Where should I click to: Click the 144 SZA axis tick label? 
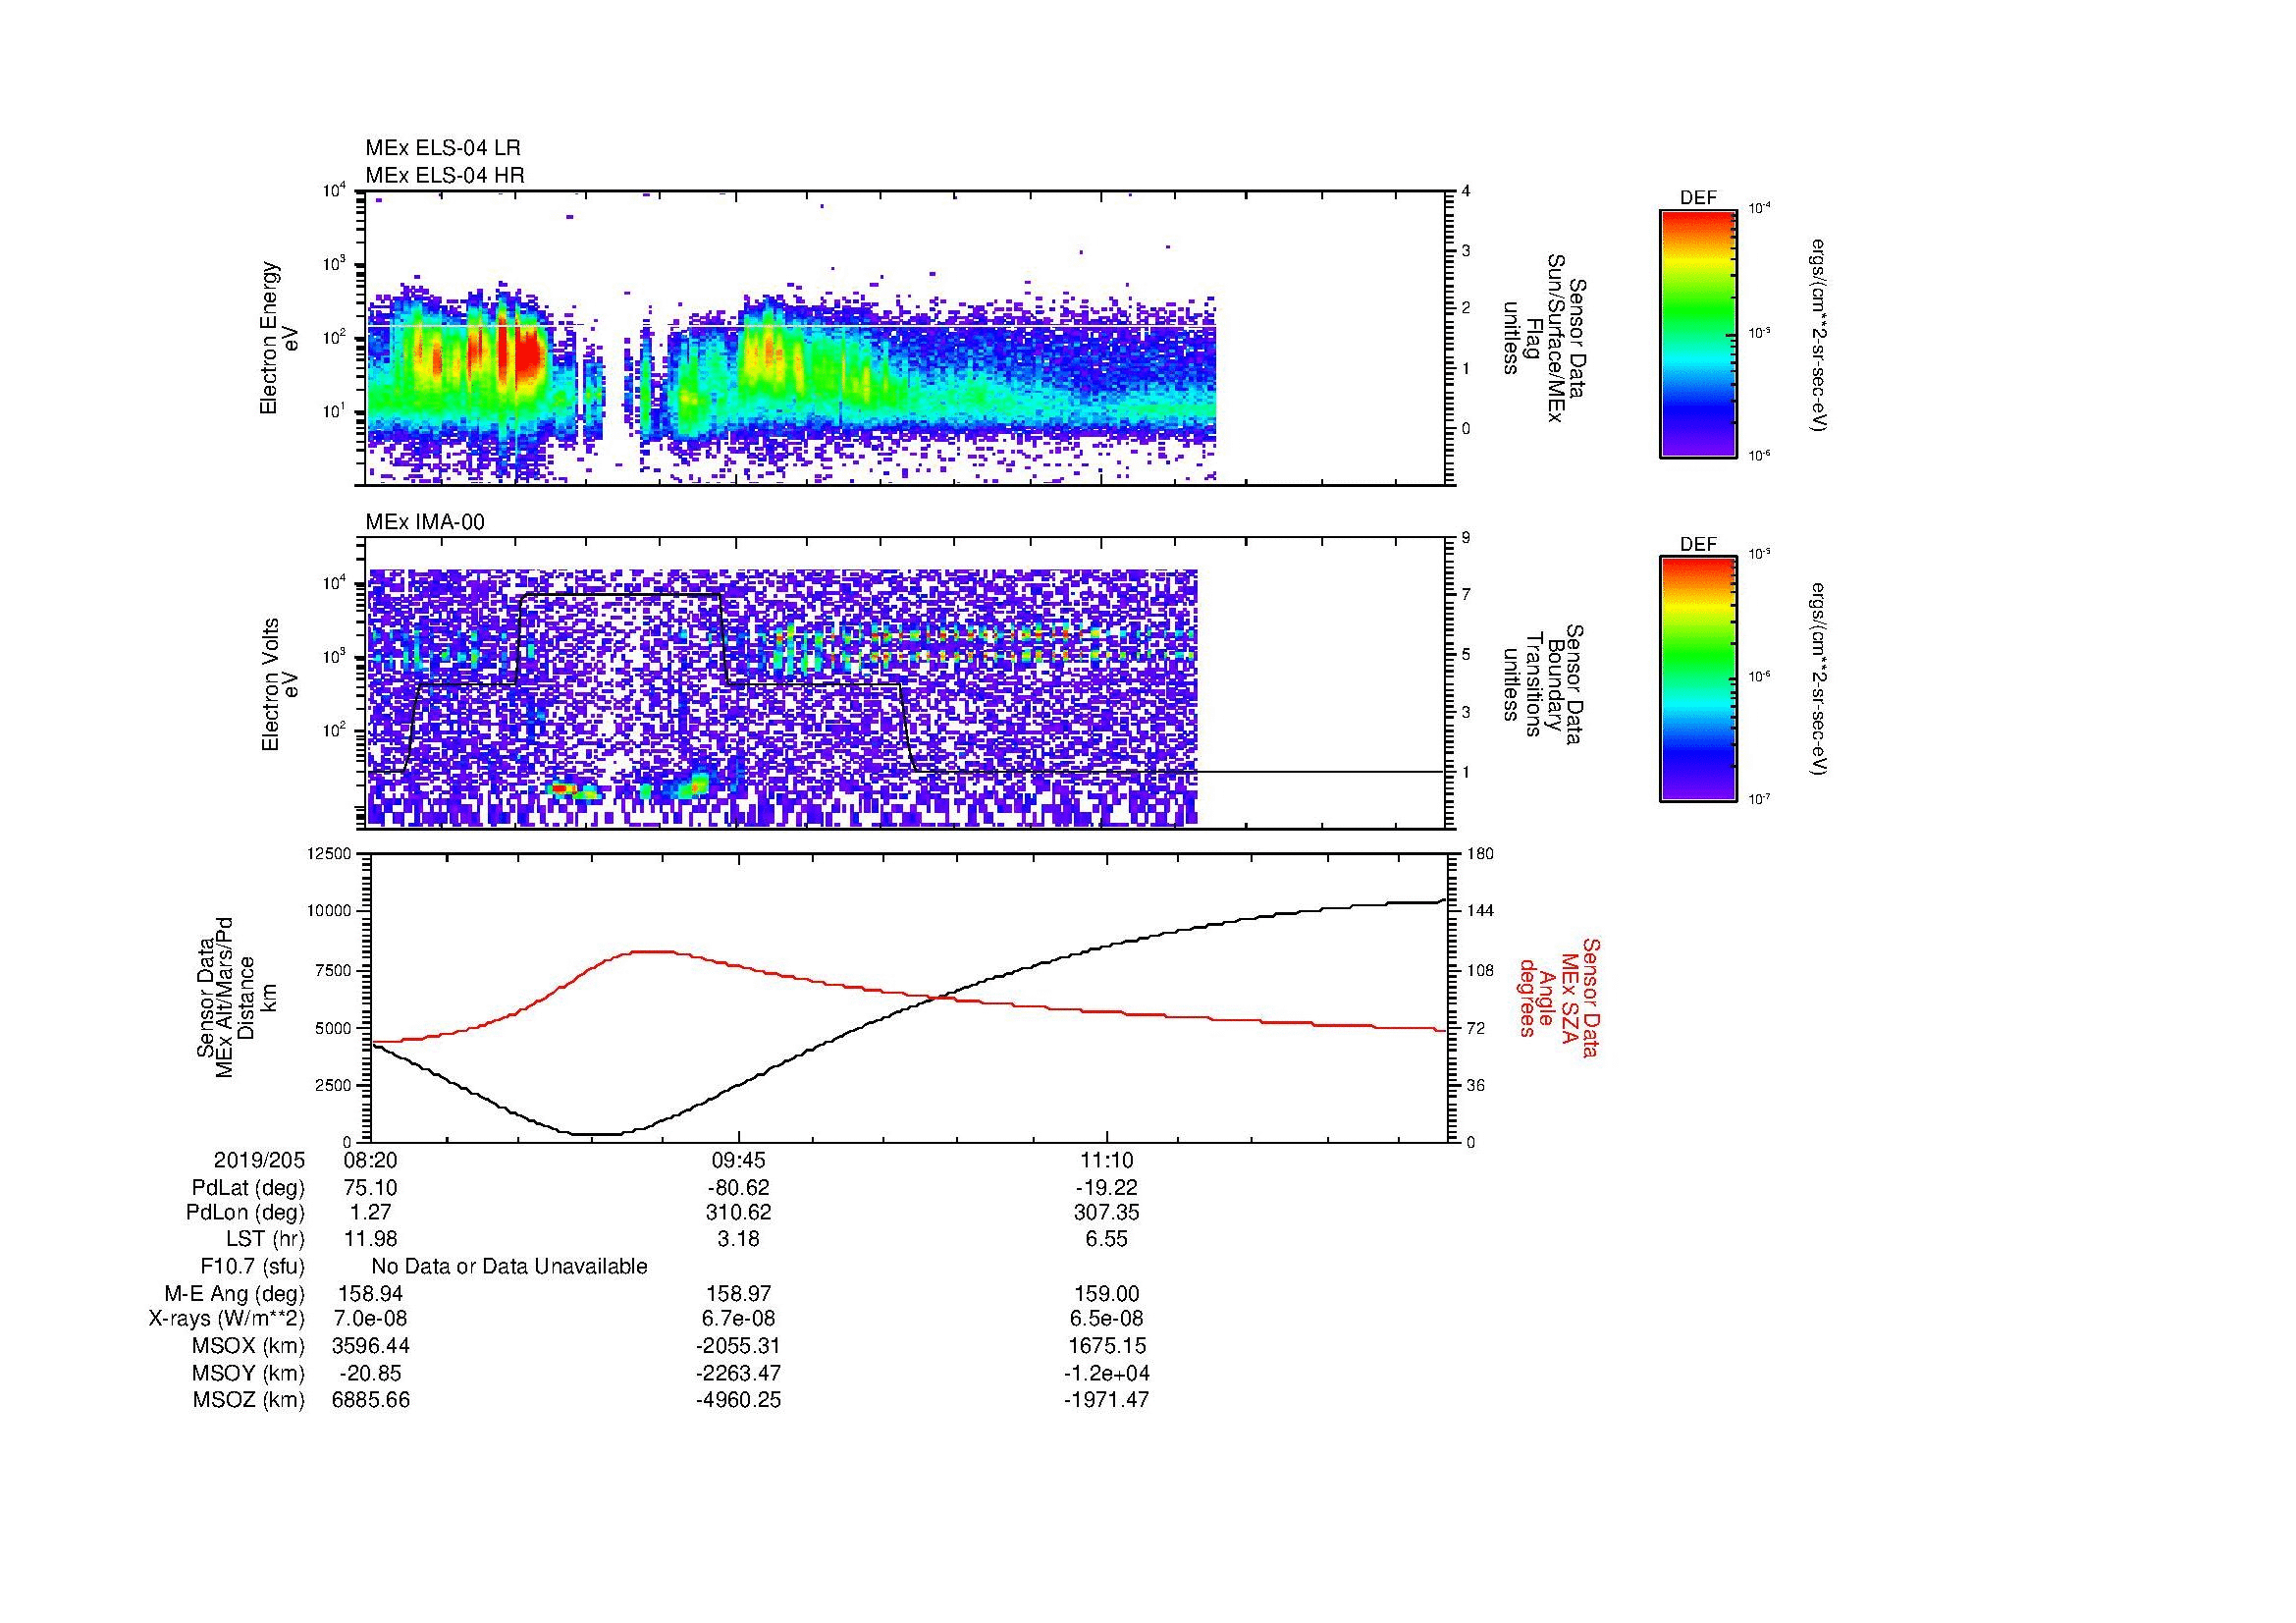[x=1479, y=911]
